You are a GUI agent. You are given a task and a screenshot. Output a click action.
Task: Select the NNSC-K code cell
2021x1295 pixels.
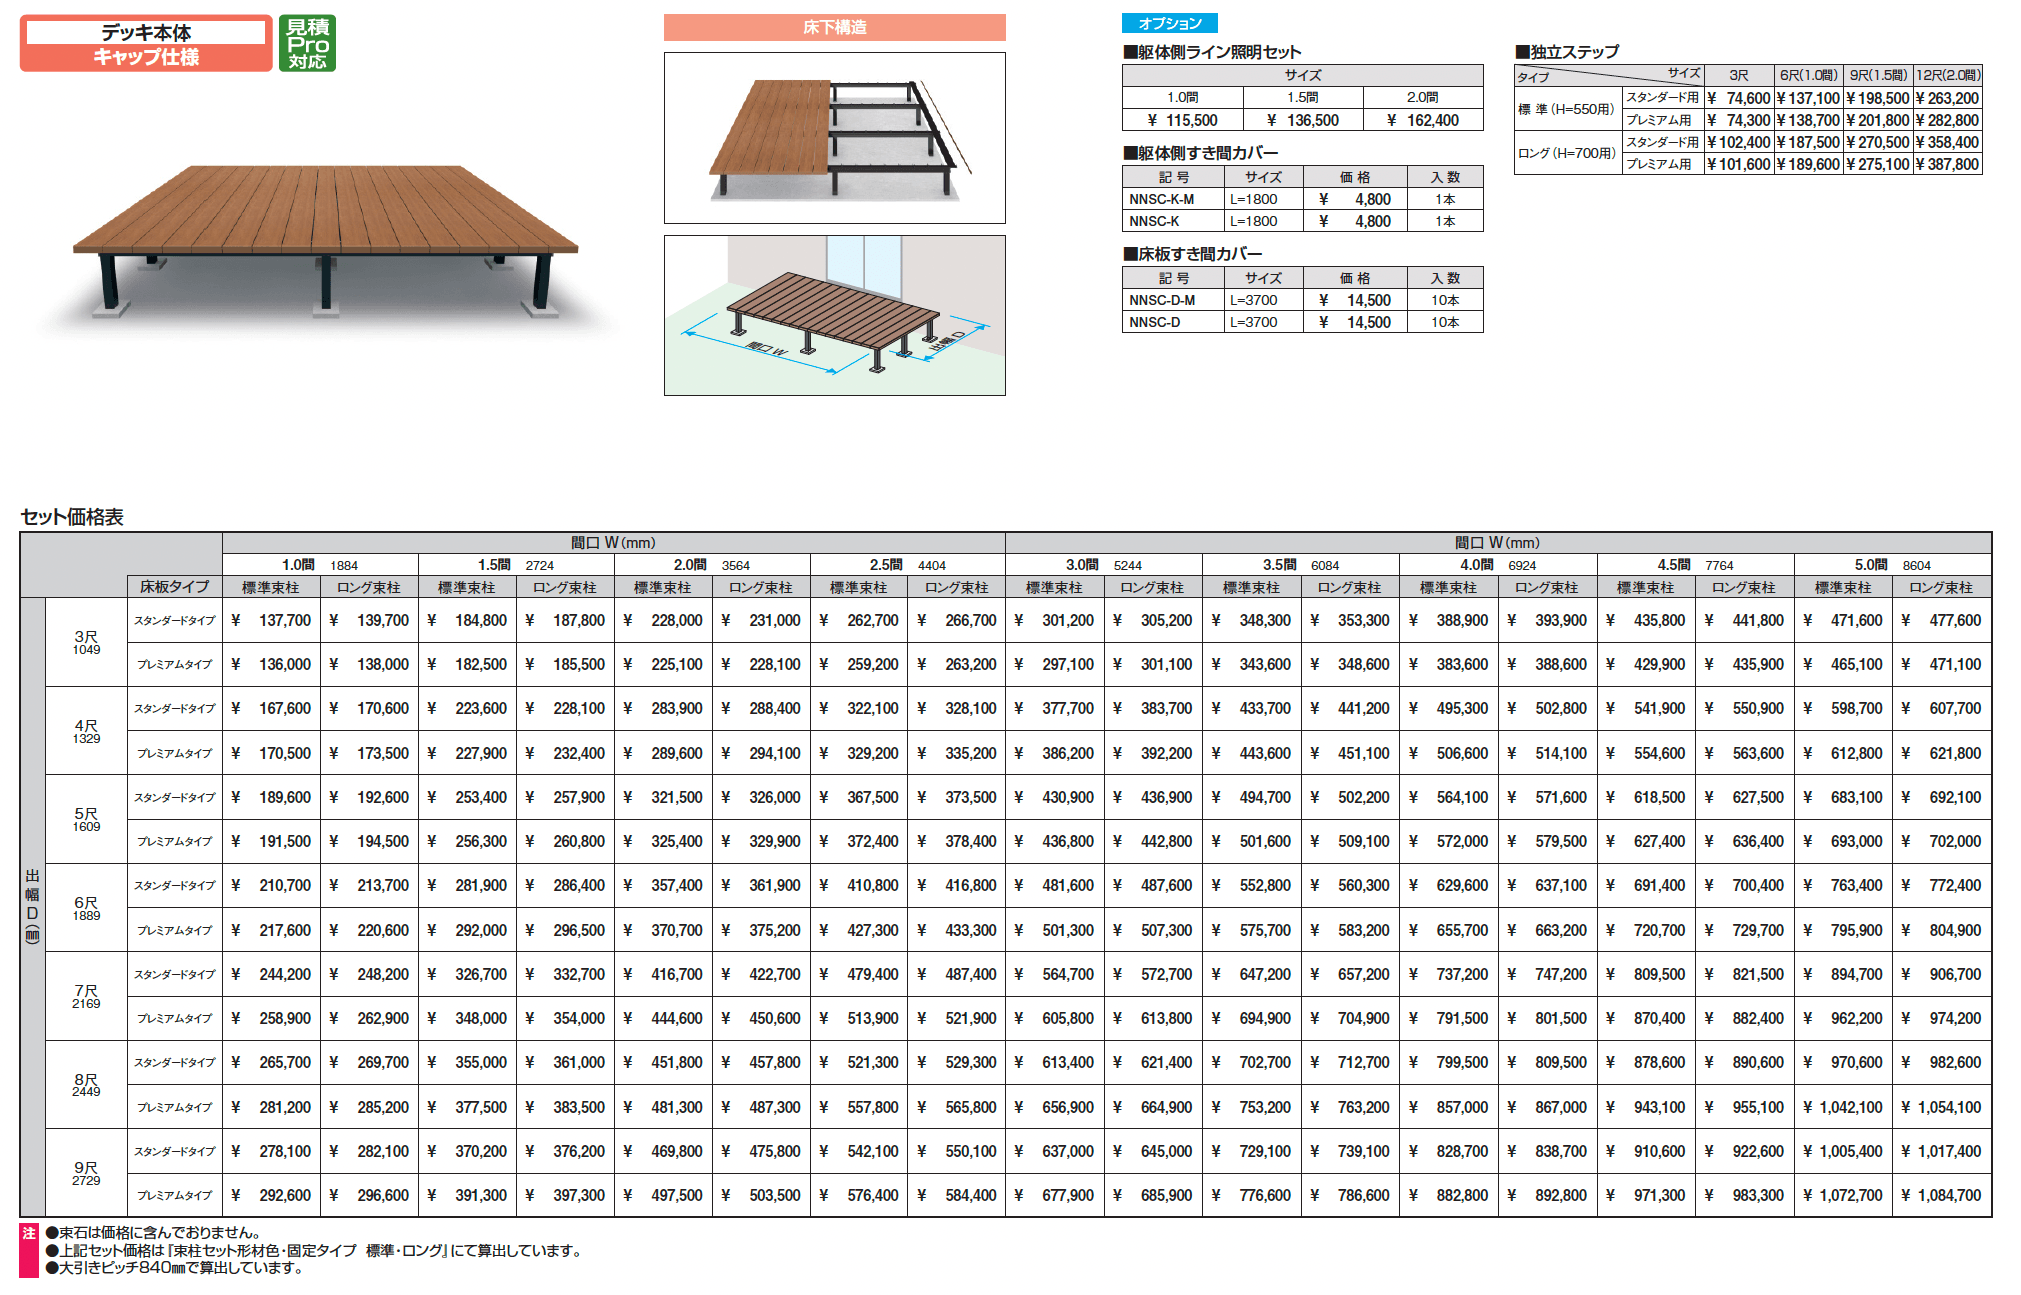(x=1173, y=221)
